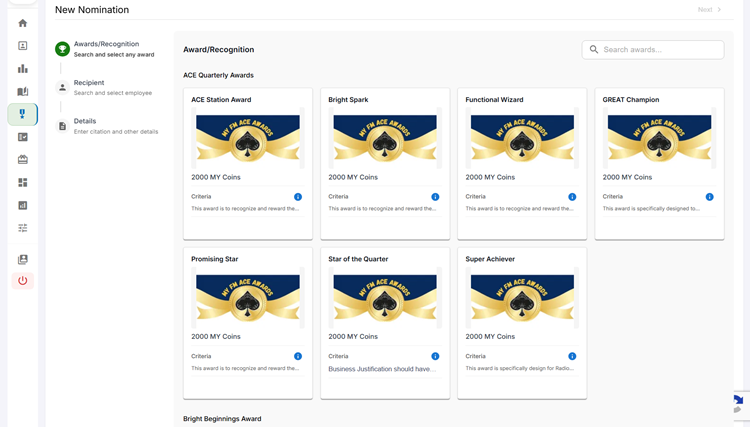Click the GREAT Champion title

pyautogui.click(x=630, y=99)
